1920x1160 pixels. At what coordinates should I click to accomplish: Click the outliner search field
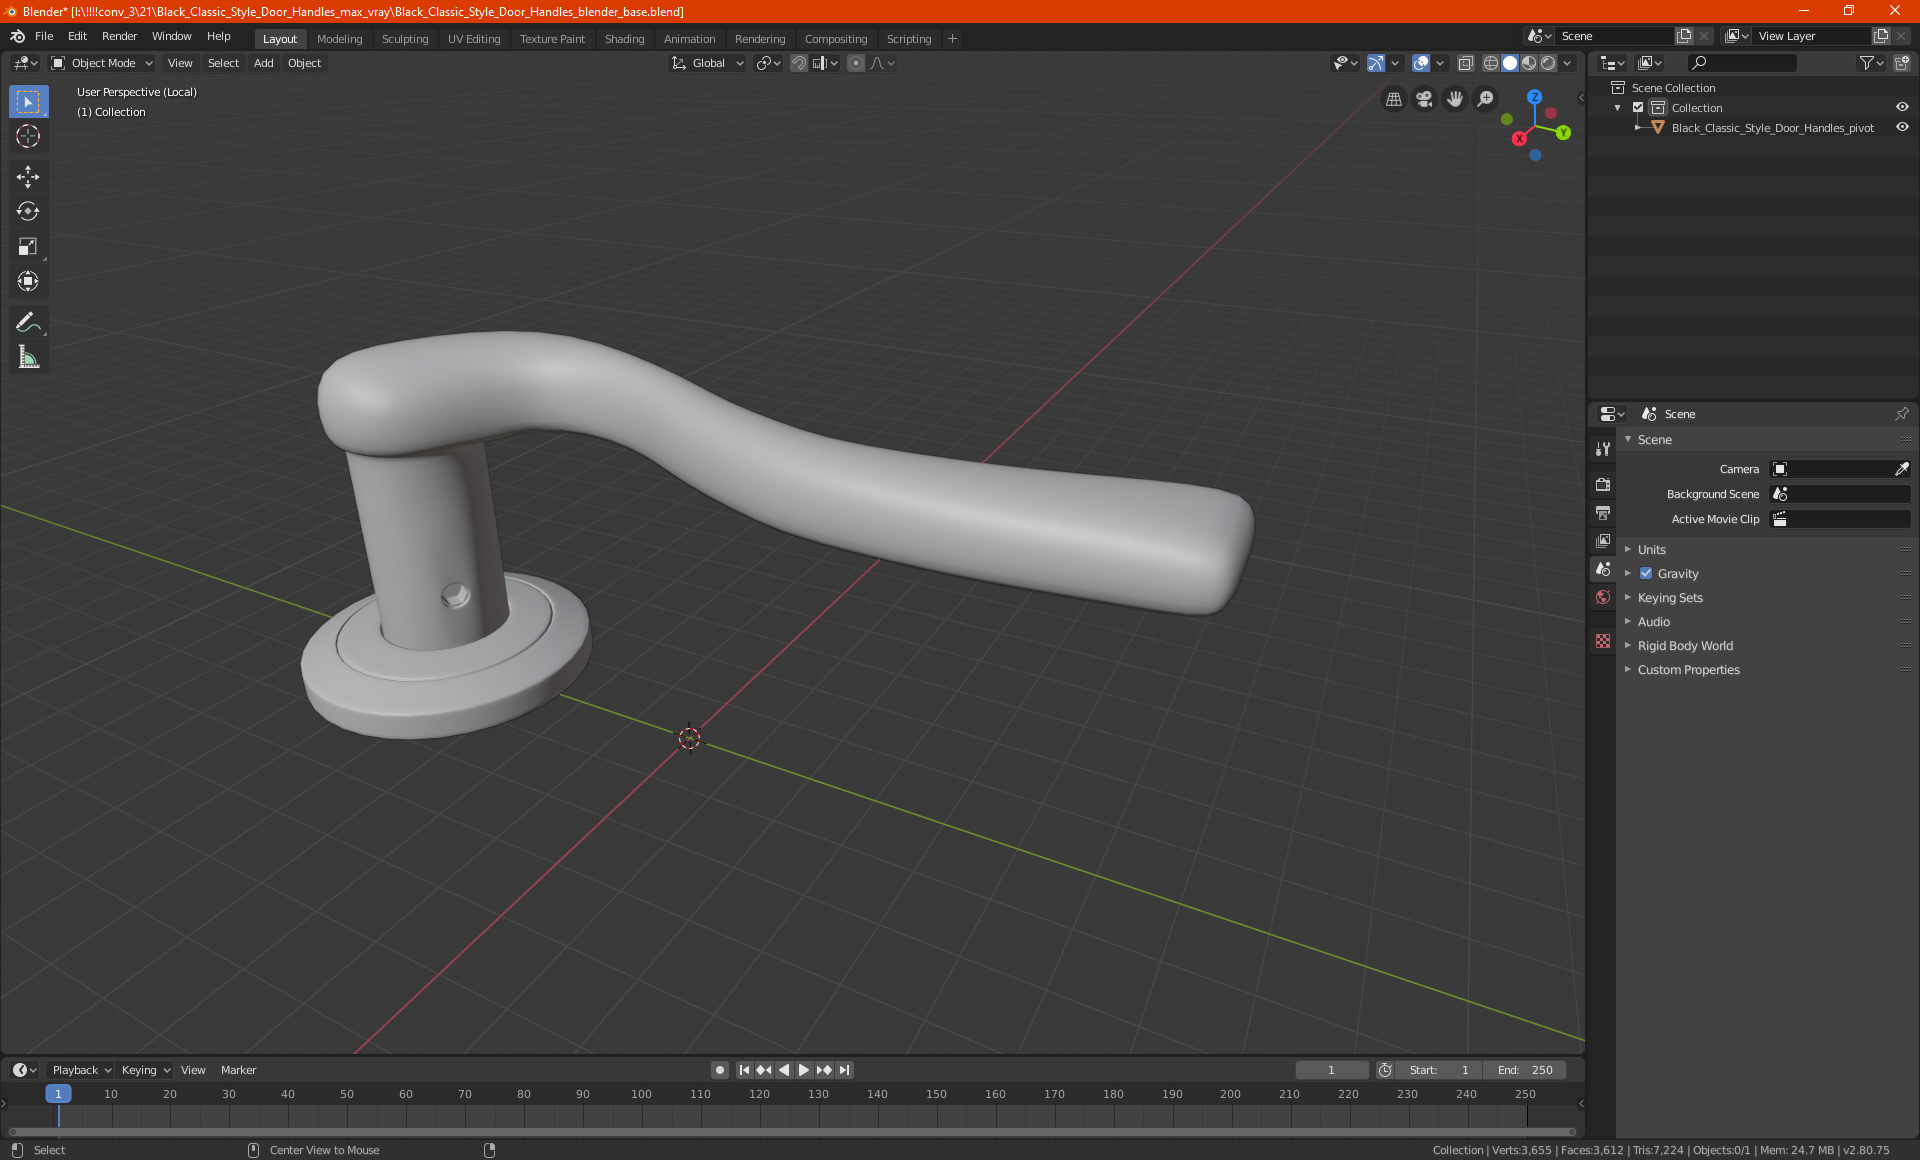1742,63
